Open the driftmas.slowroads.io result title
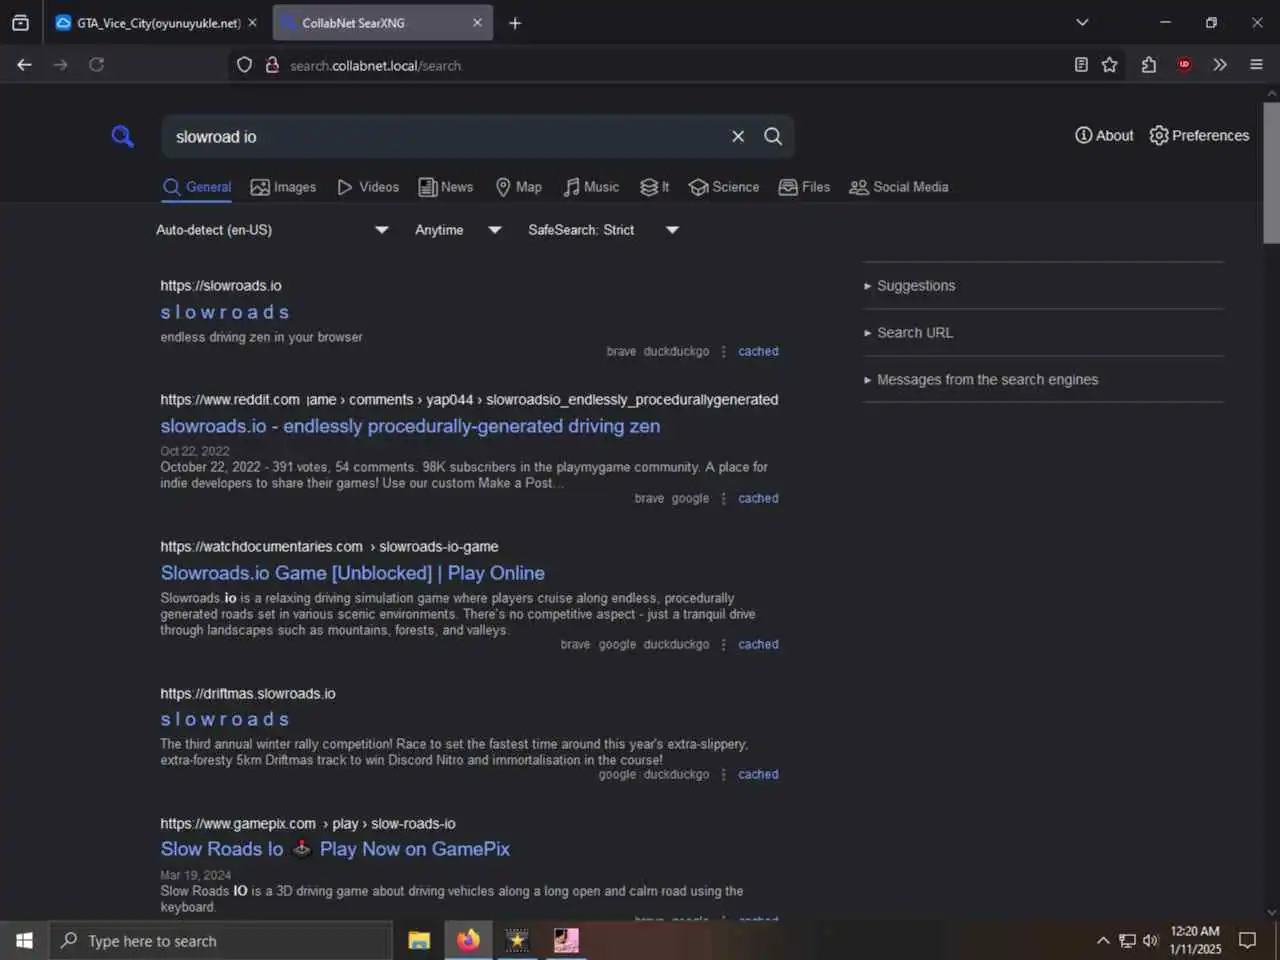This screenshot has width=1280, height=960. click(x=225, y=719)
